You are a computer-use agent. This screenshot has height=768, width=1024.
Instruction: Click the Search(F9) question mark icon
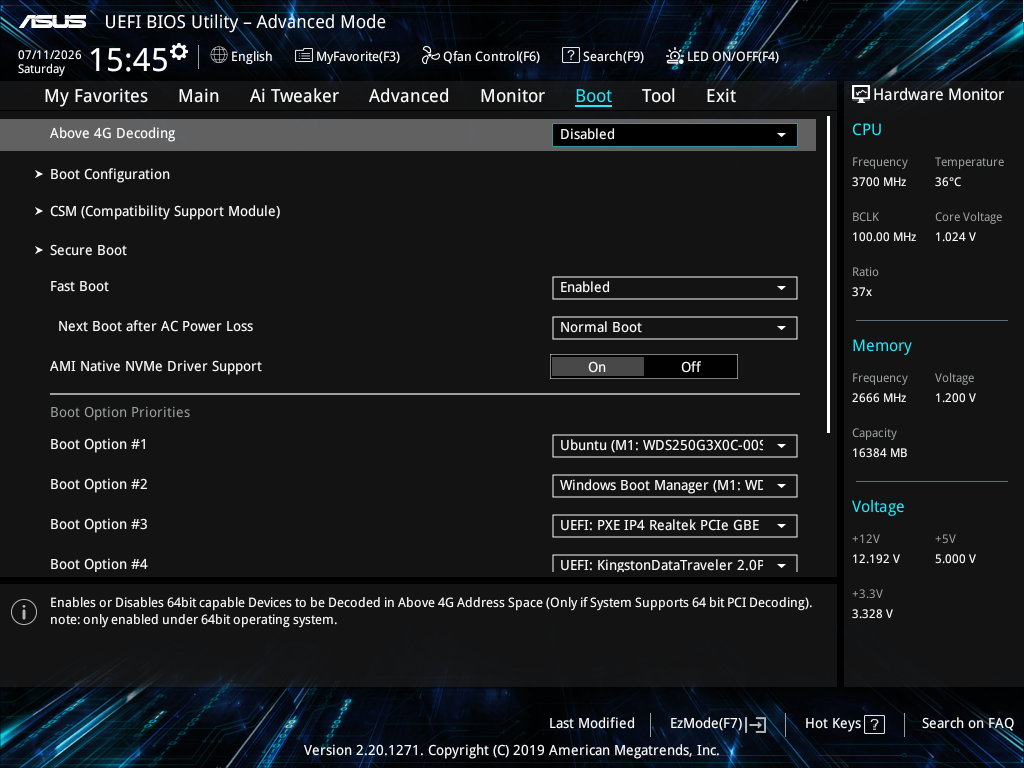tap(570, 56)
